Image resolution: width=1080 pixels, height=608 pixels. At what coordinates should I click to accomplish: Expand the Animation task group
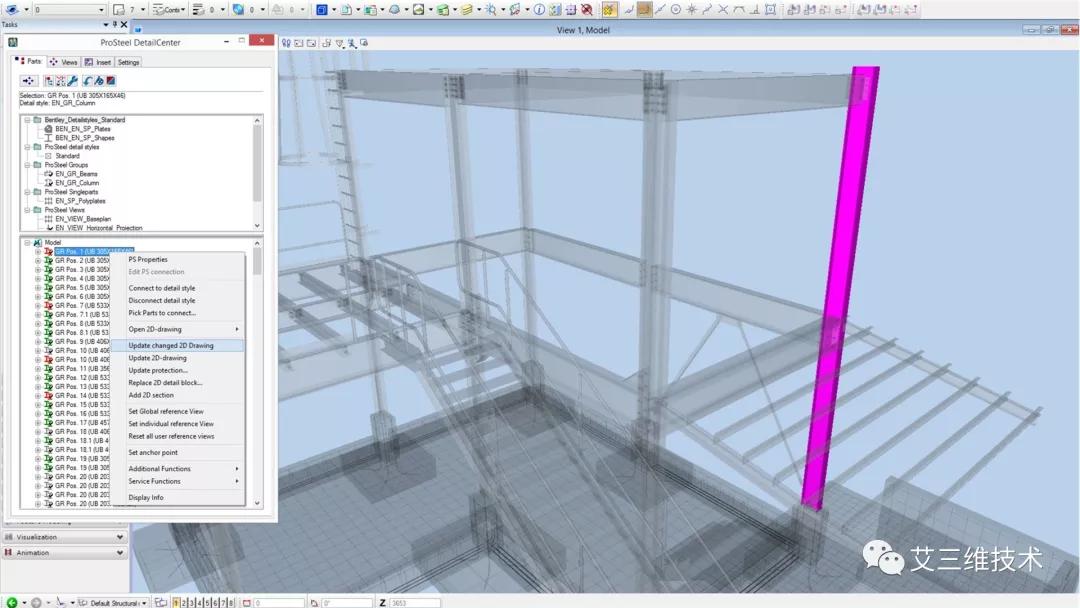click(64, 553)
